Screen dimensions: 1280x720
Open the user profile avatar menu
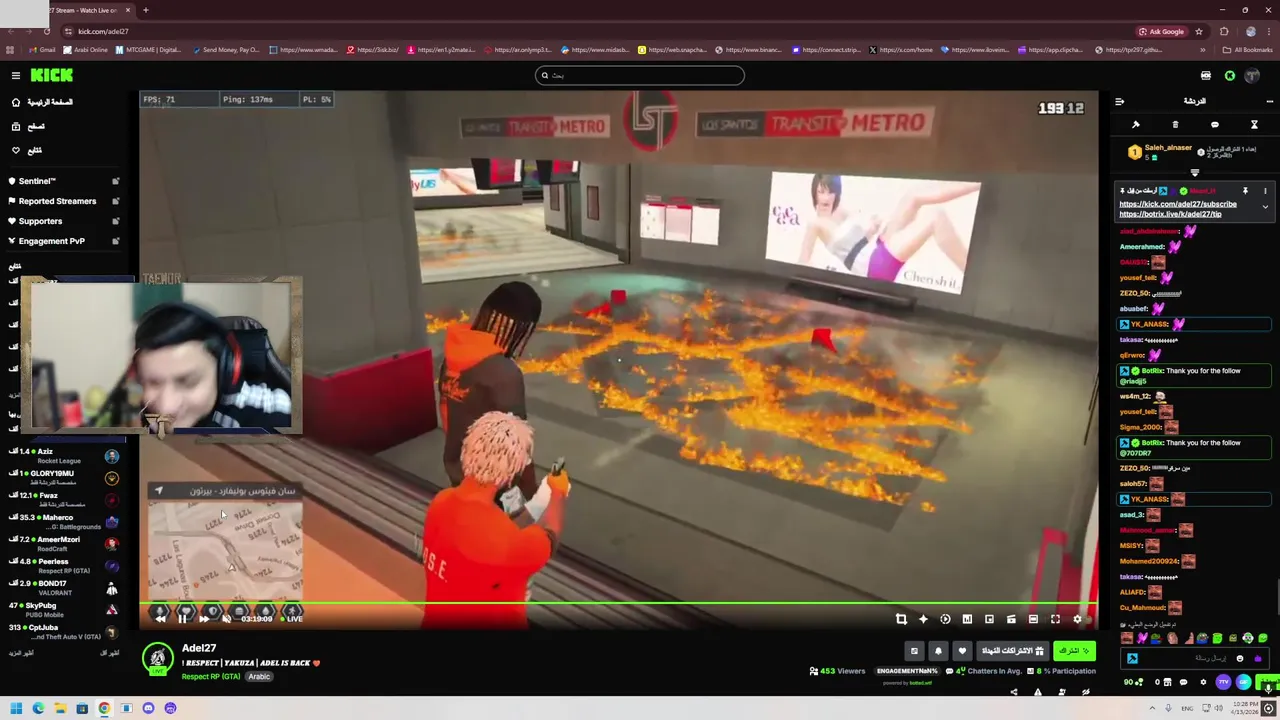1253,75
